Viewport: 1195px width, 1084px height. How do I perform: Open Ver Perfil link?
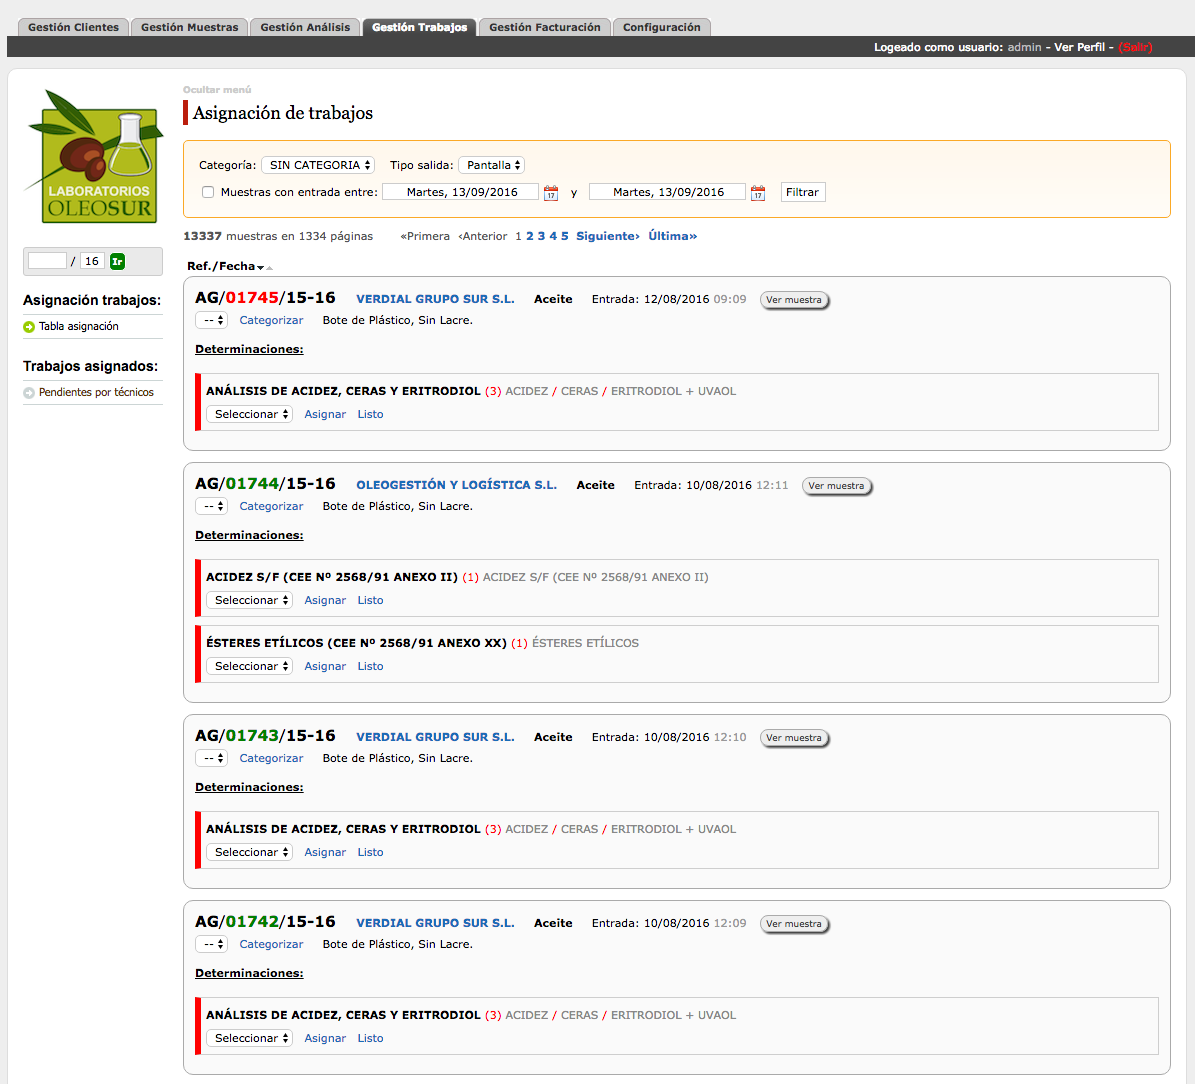(x=1079, y=47)
